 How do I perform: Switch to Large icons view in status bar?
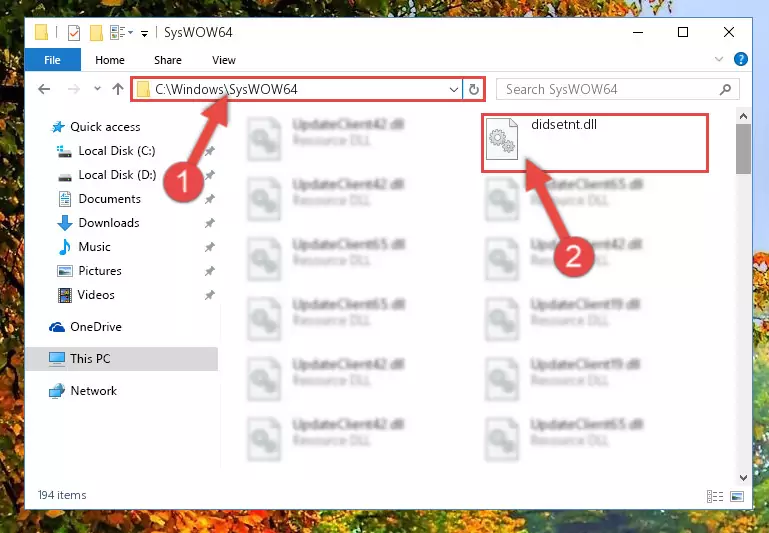(x=737, y=496)
